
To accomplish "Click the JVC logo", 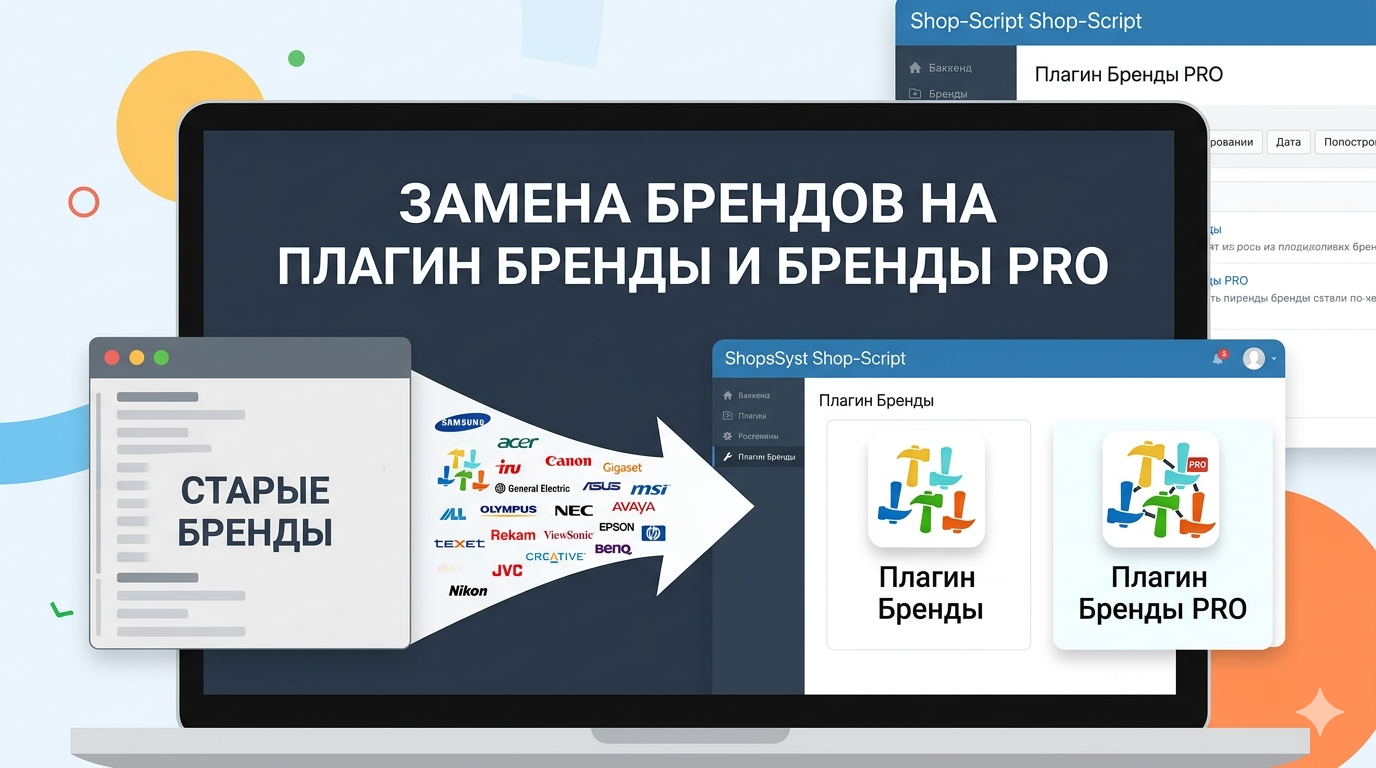I will (507, 570).
